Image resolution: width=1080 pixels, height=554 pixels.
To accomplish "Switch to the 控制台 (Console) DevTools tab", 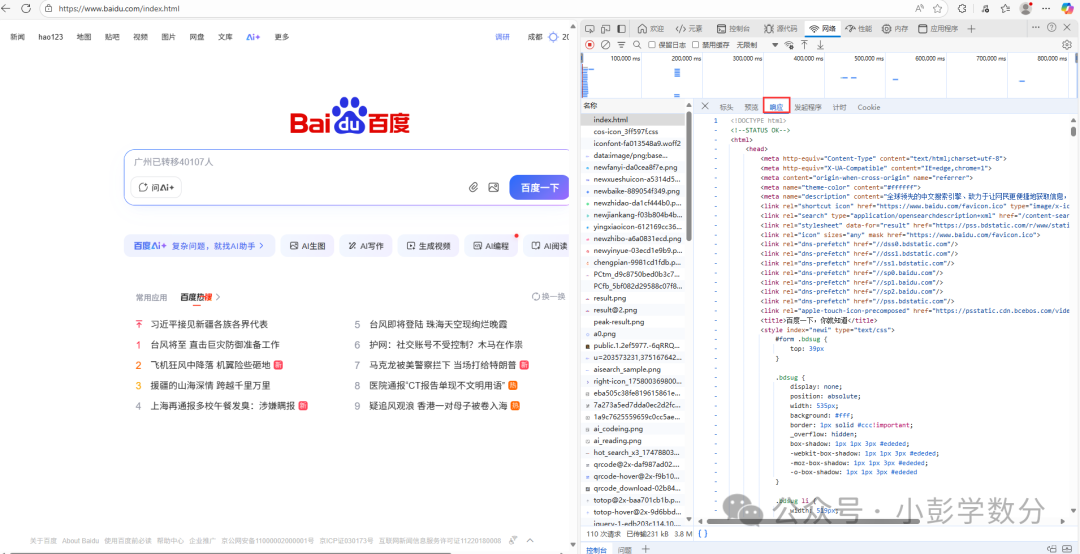I will [736, 28].
